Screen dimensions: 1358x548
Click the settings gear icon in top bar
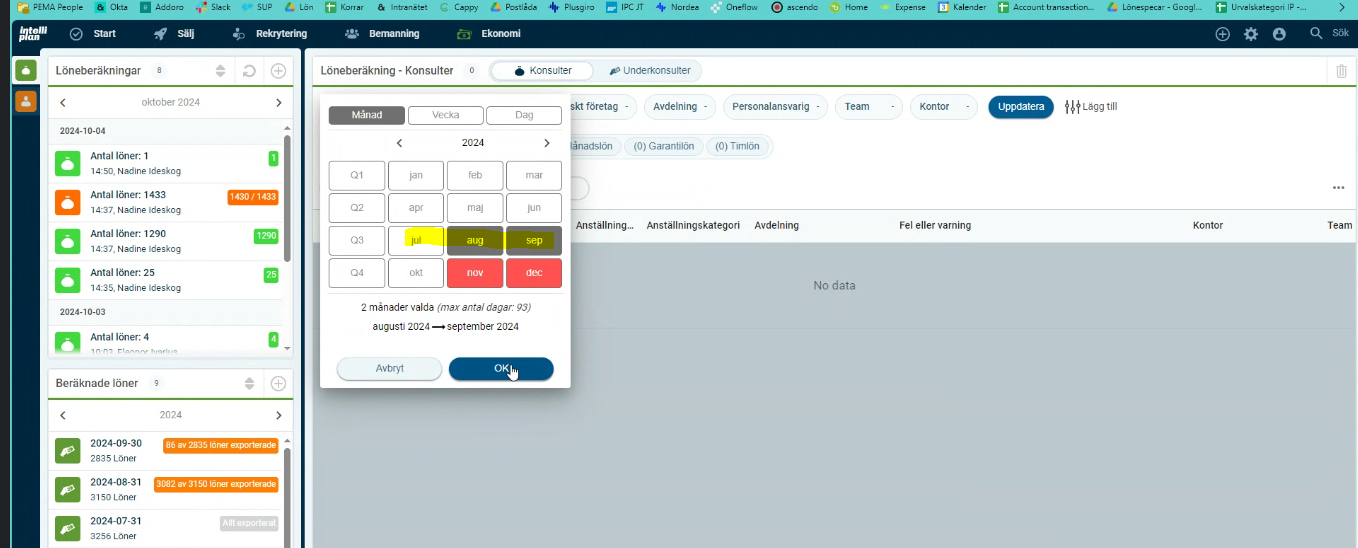tap(1251, 34)
